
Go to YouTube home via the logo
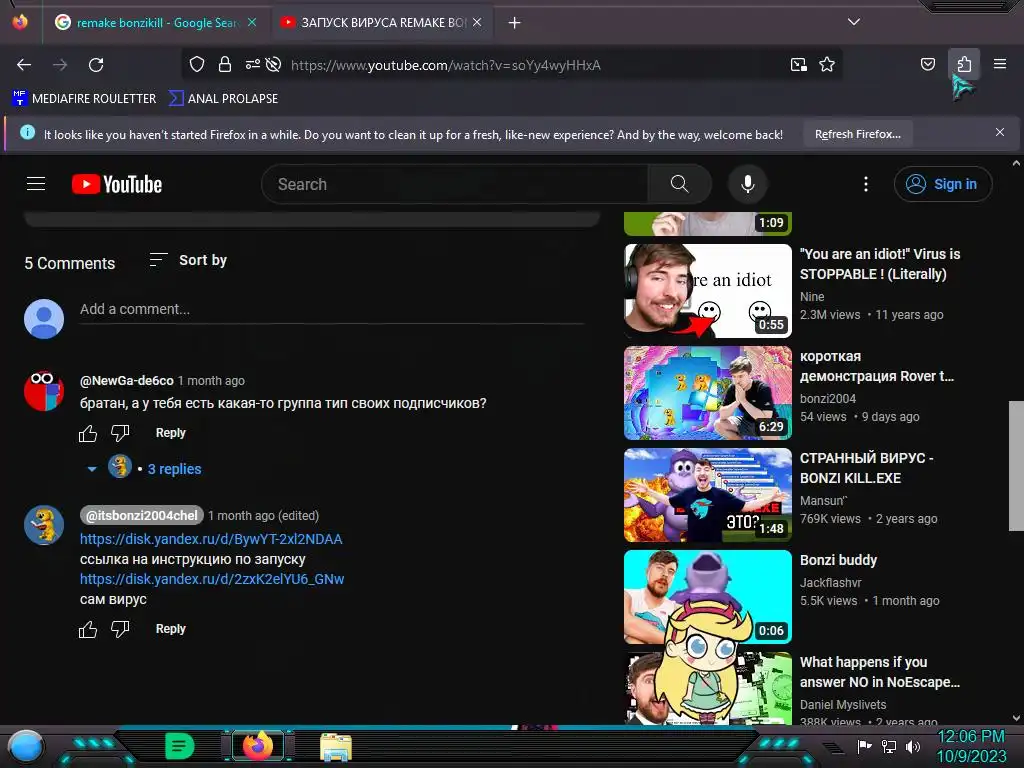[117, 184]
